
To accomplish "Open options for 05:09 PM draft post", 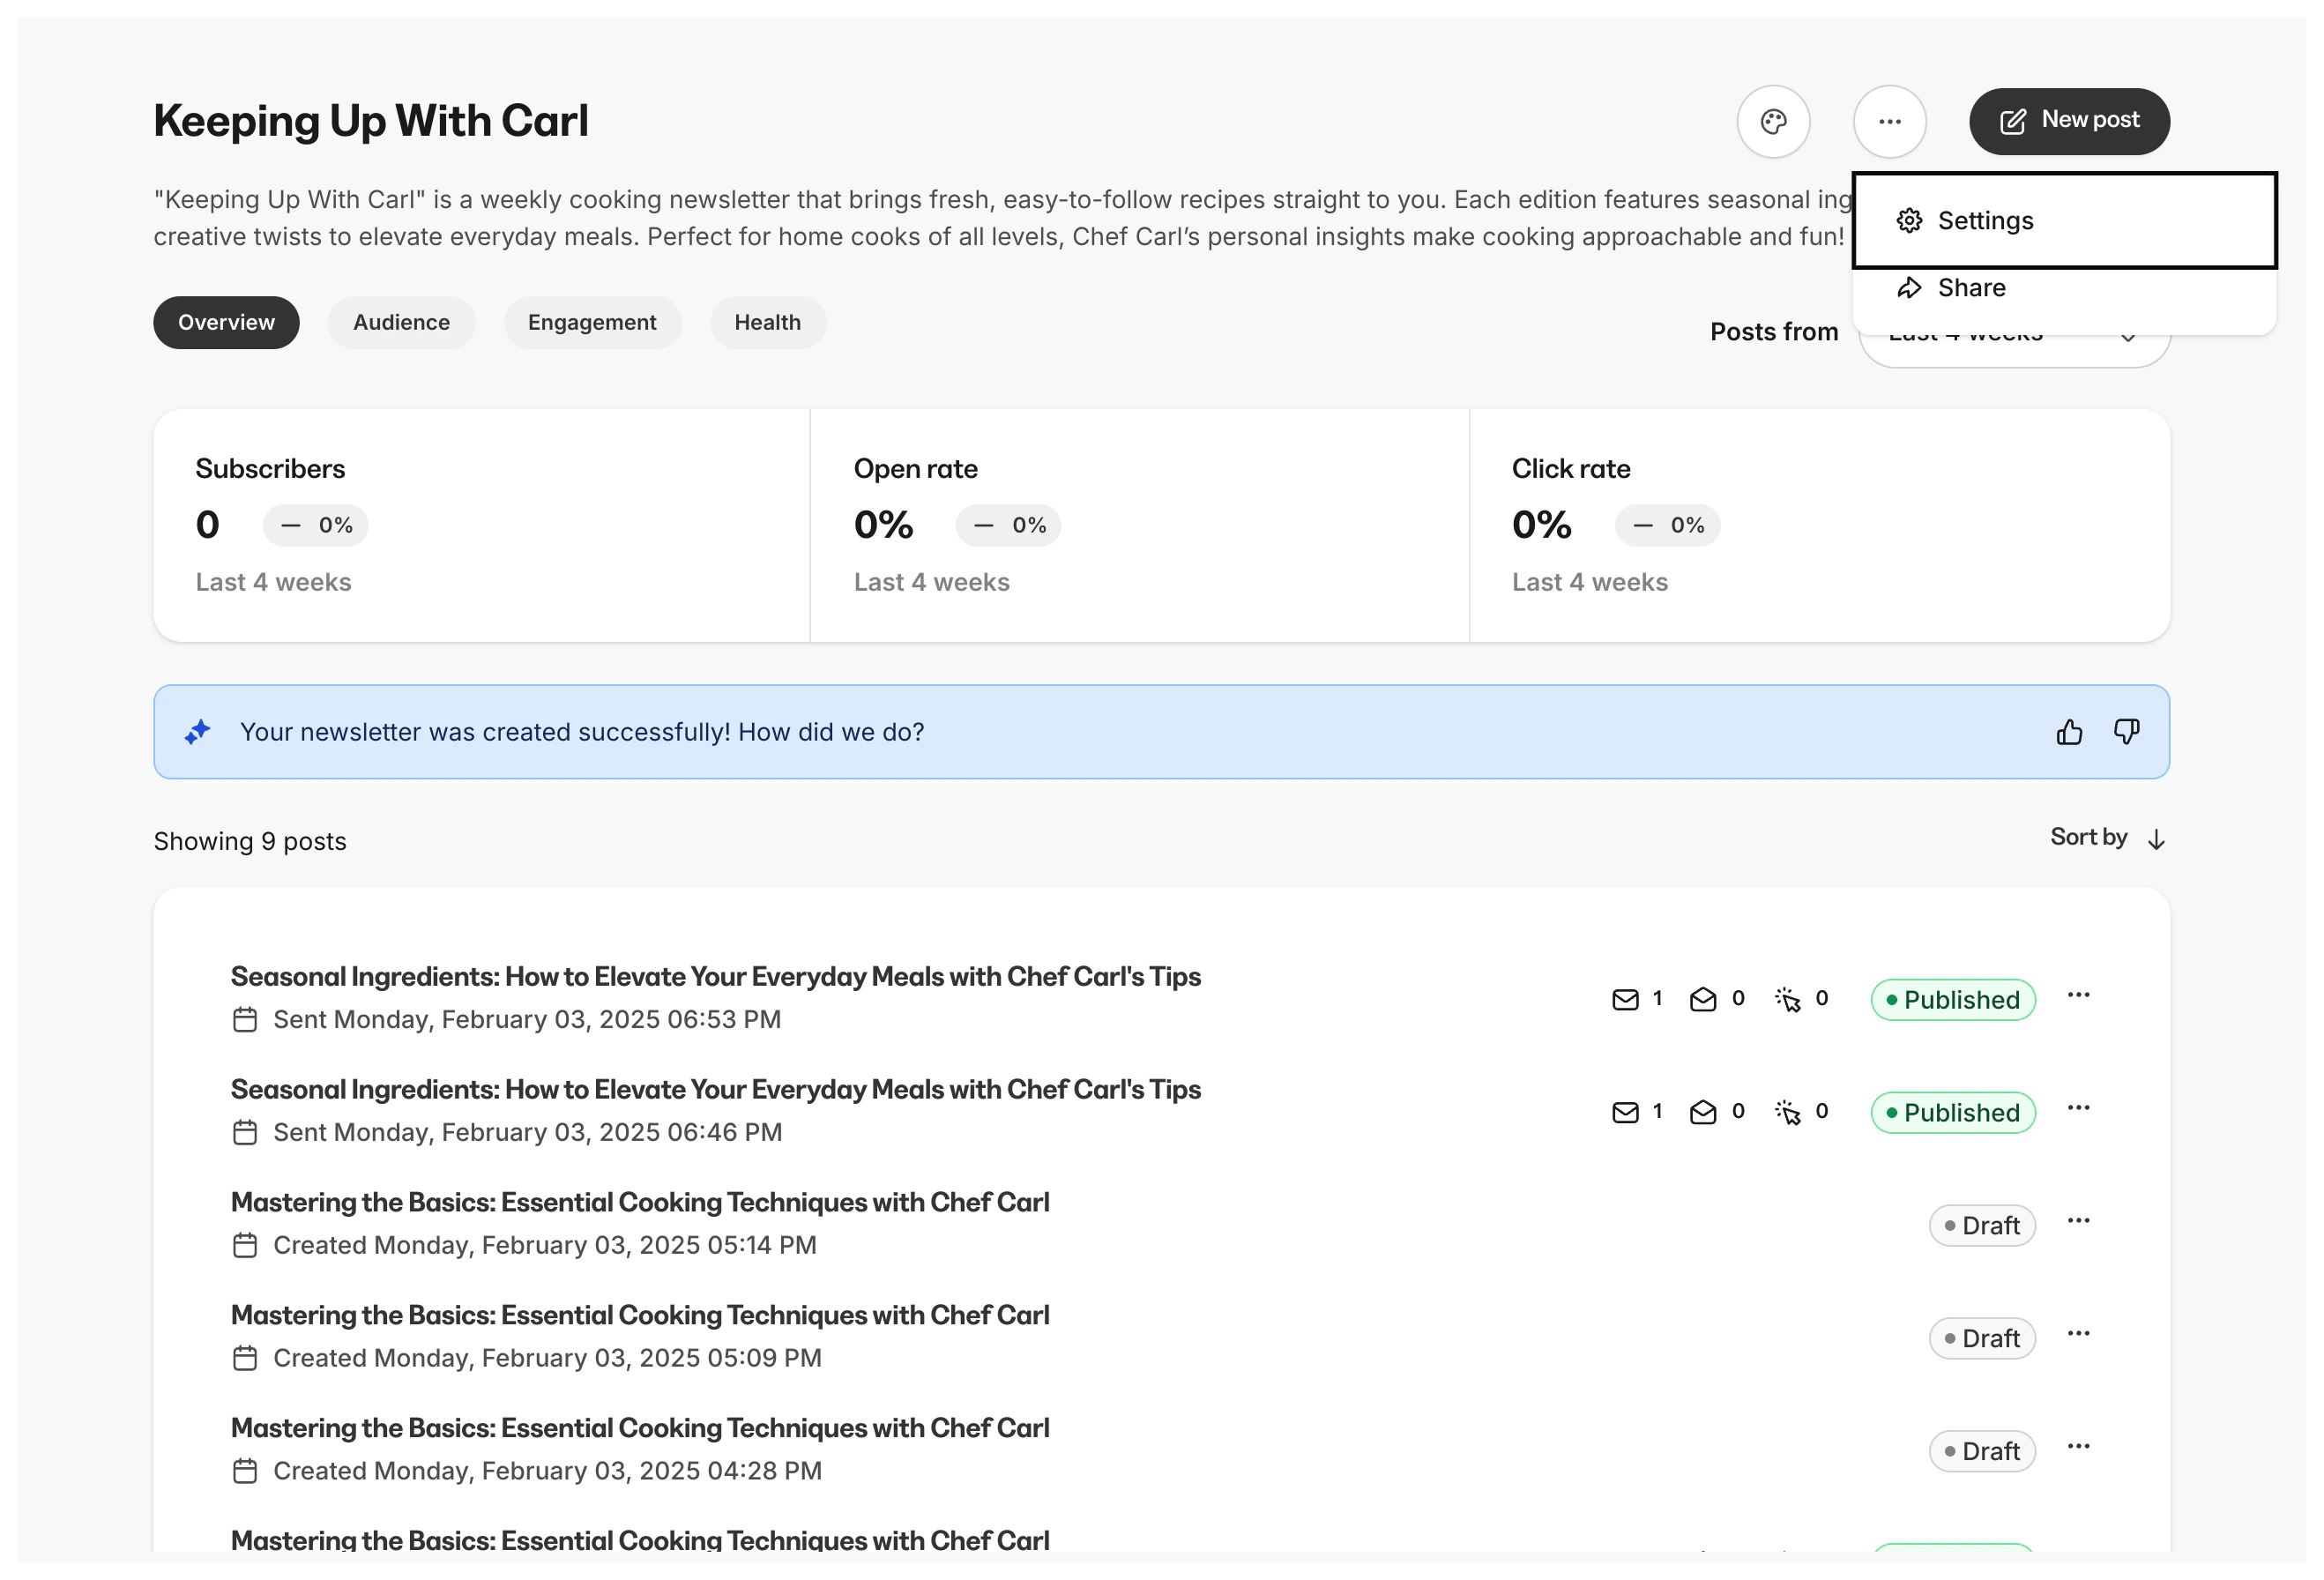I will (x=2078, y=1334).
